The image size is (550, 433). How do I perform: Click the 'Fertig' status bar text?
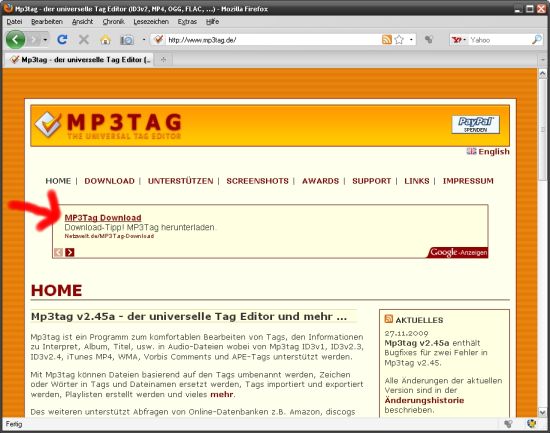click(x=14, y=424)
